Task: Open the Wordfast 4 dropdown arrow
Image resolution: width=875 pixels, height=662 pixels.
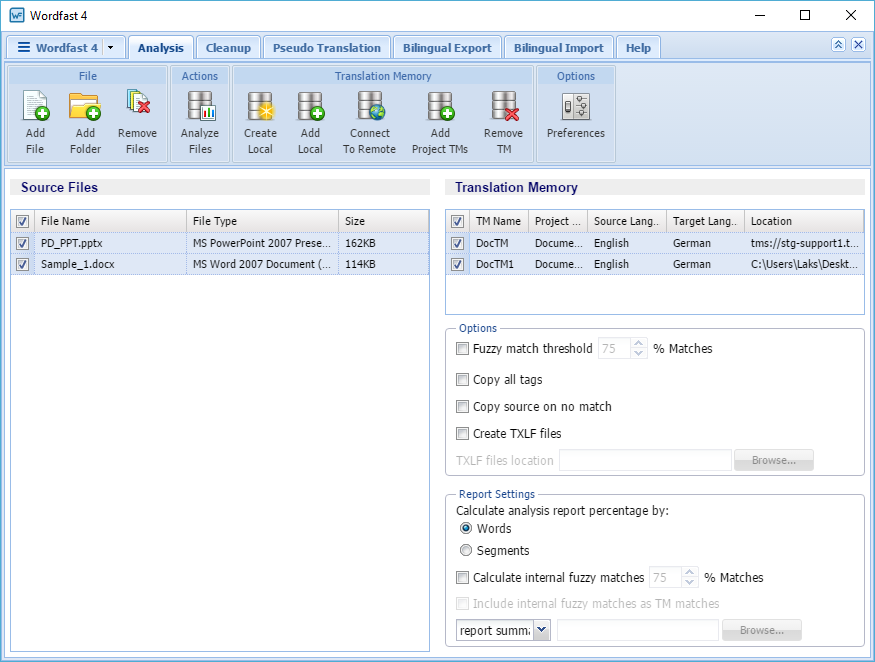Action: pos(110,47)
